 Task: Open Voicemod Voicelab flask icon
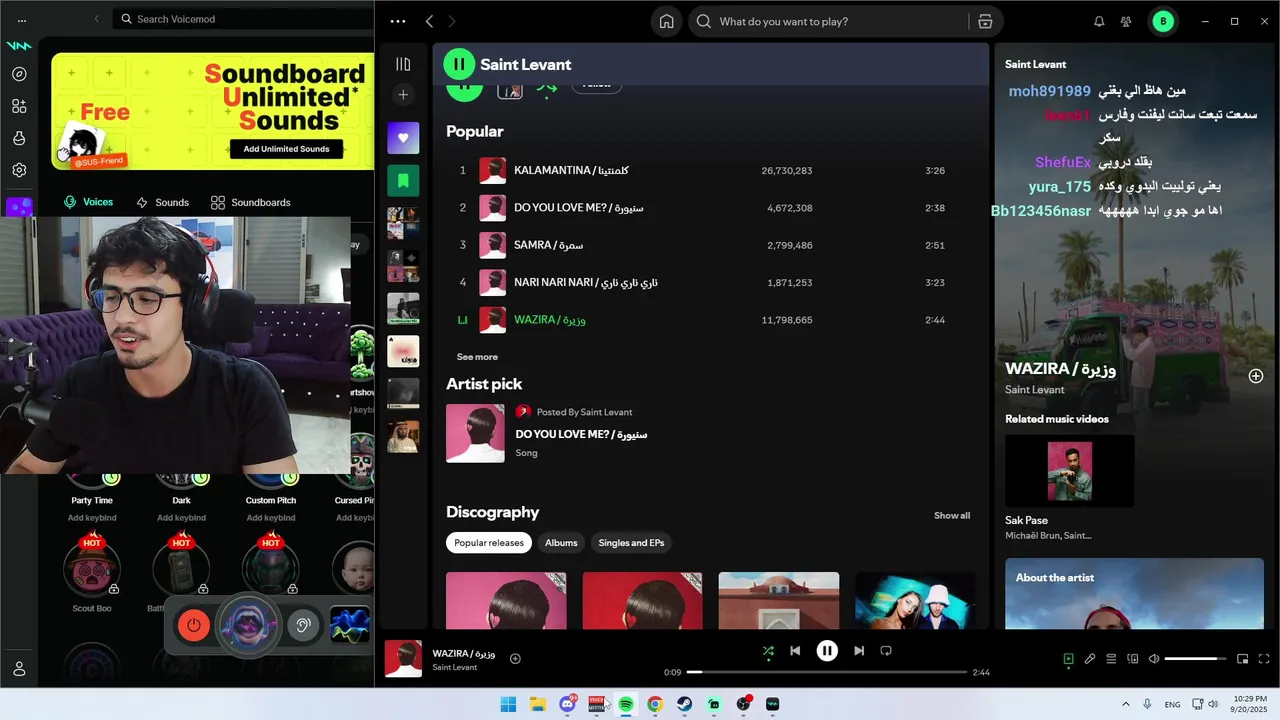[19, 138]
